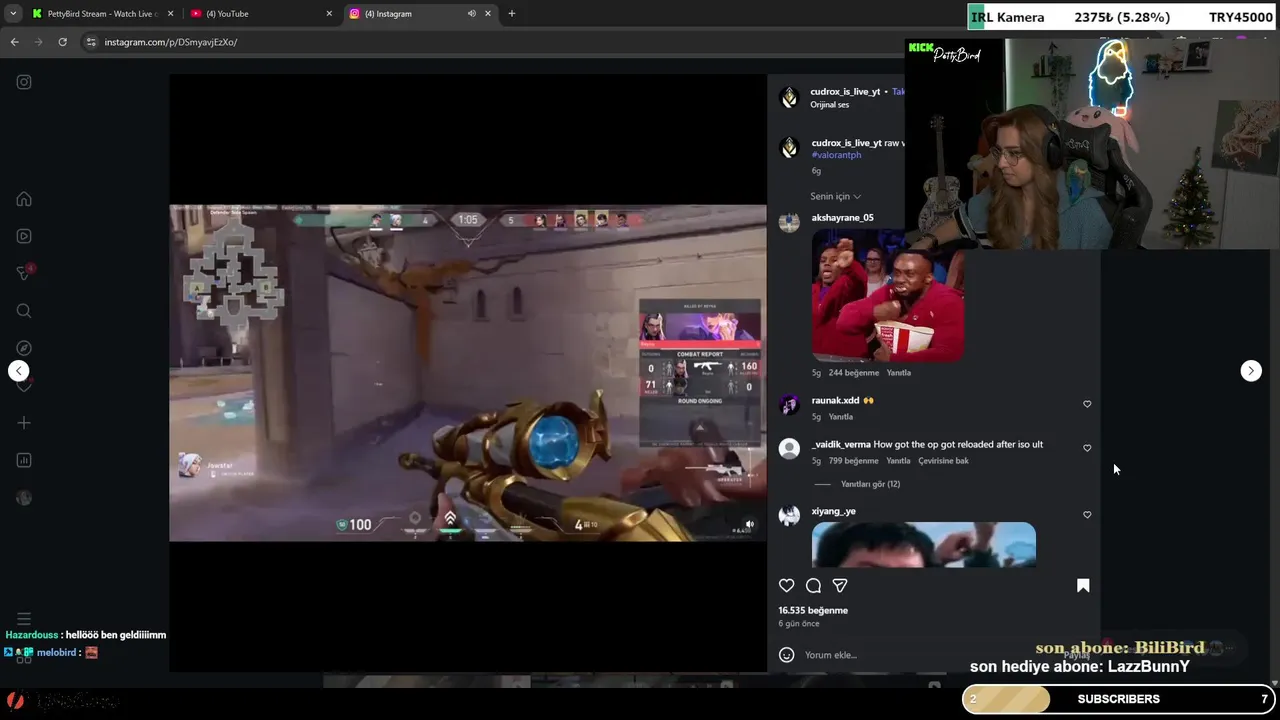Reply to akshayrane_05's comment
The image size is (1280, 720).
898,373
